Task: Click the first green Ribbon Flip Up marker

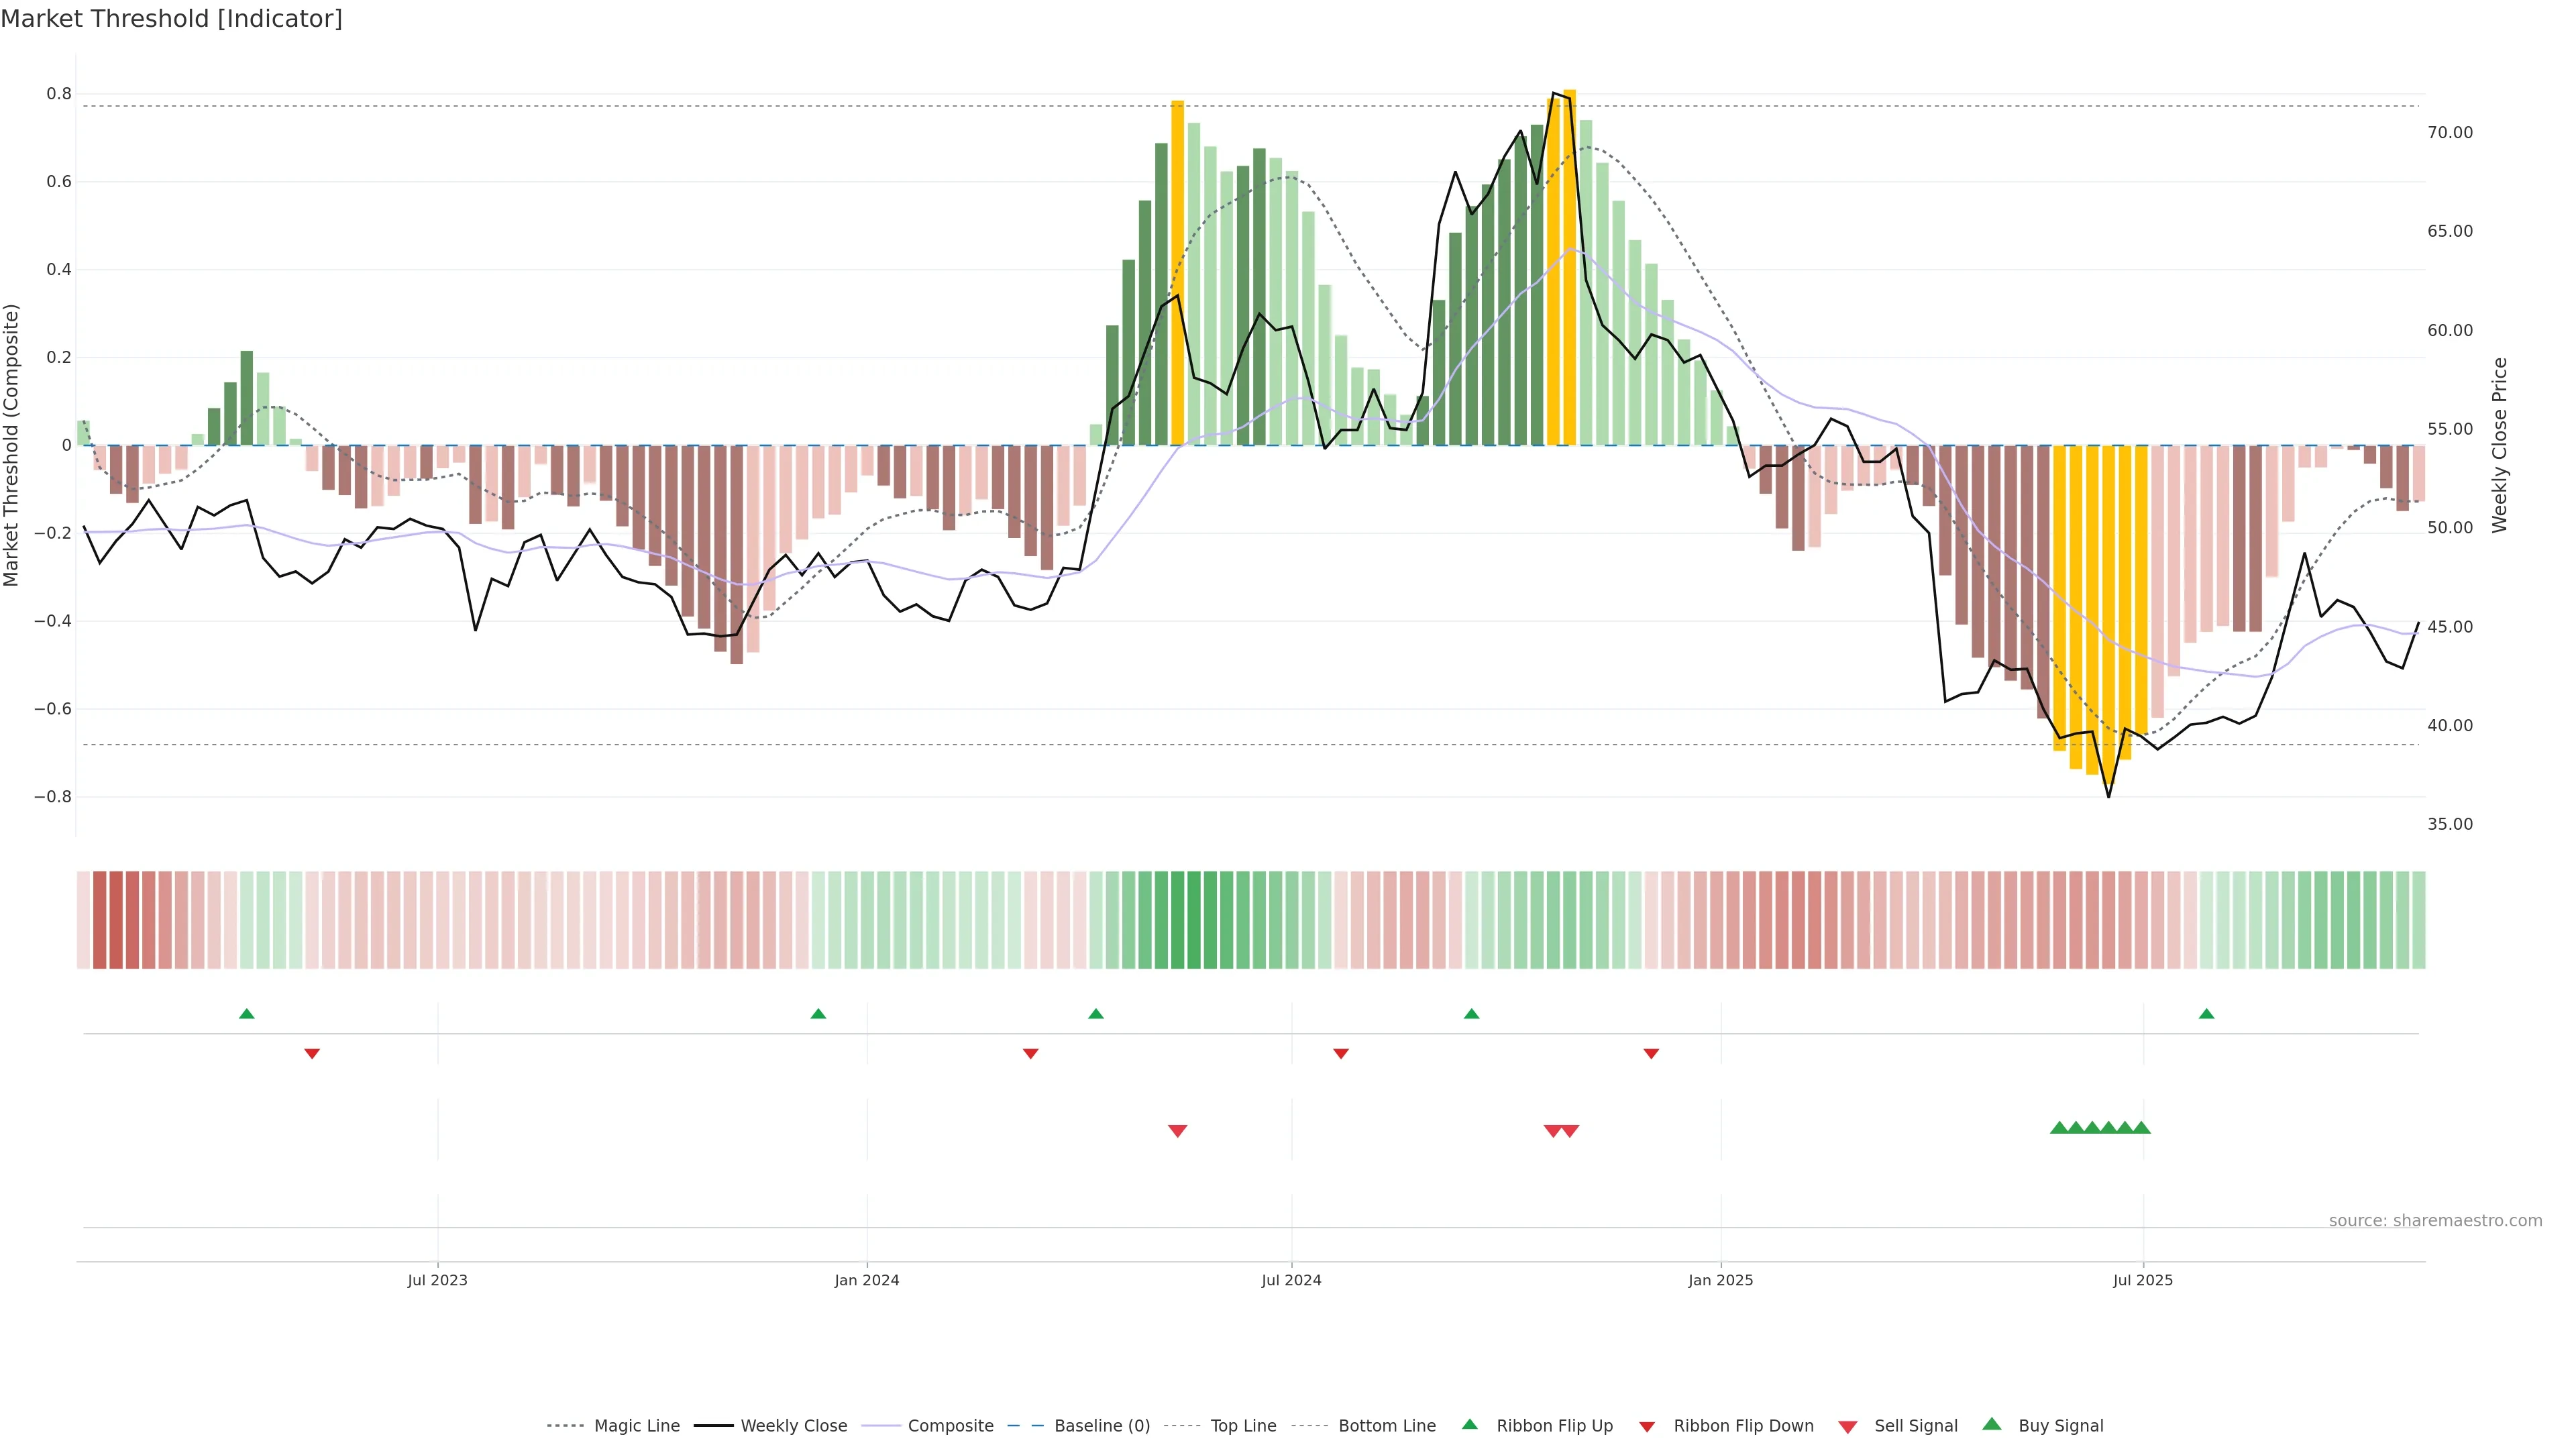Action: [247, 1014]
